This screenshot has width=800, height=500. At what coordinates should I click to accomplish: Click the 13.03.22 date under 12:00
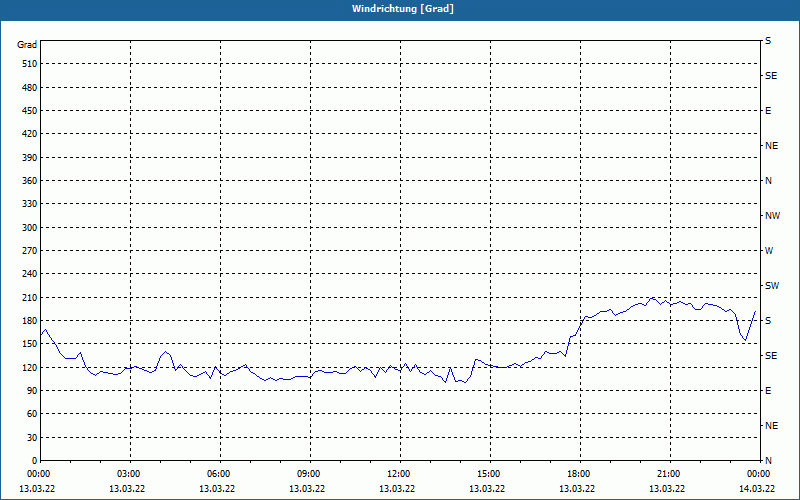[x=397, y=489]
